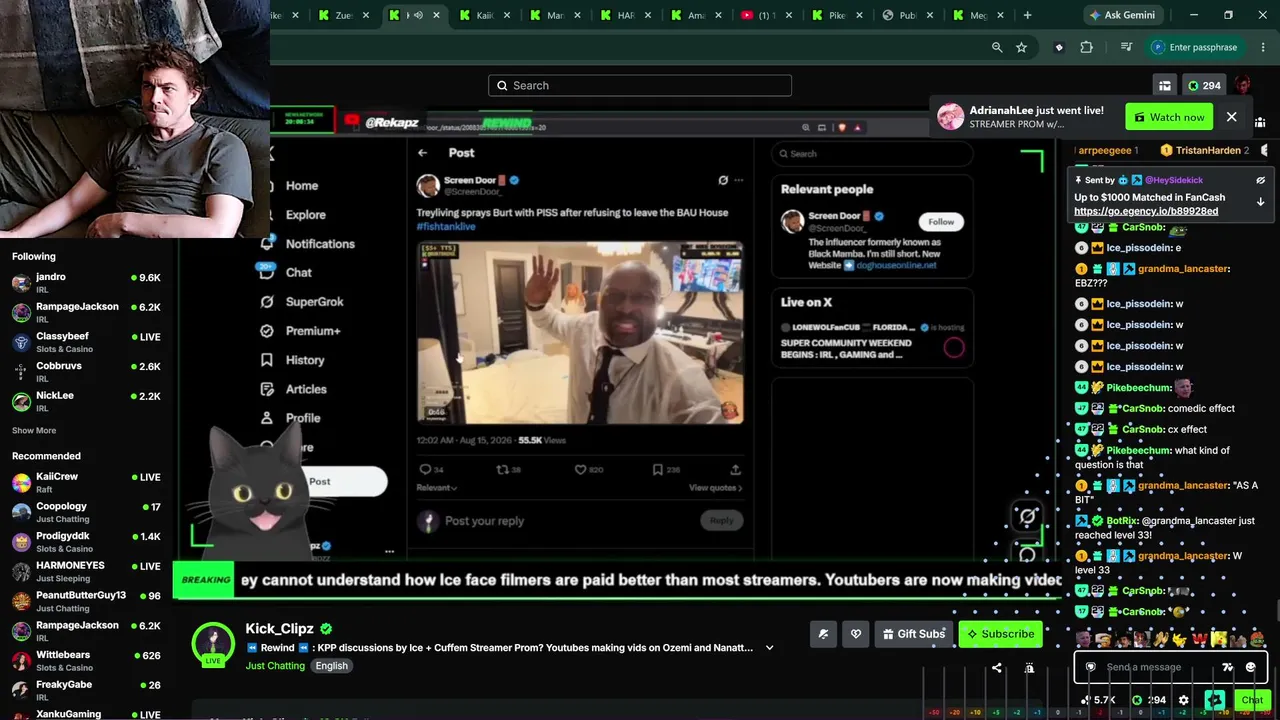Mute channel notifications with the bell button
1280x720 pixels.
pyautogui.click(x=823, y=633)
